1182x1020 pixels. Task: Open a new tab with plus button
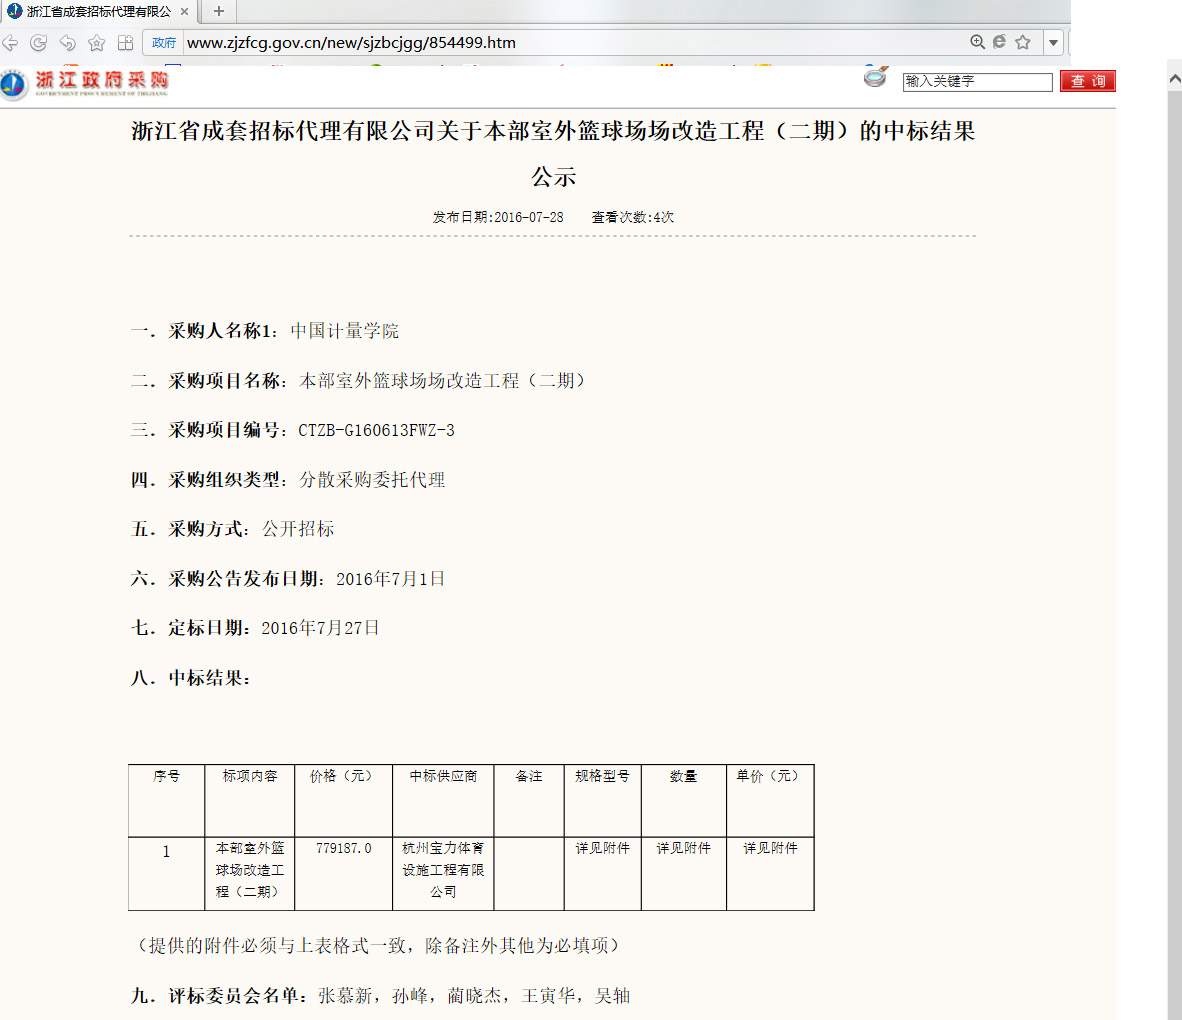coord(219,12)
